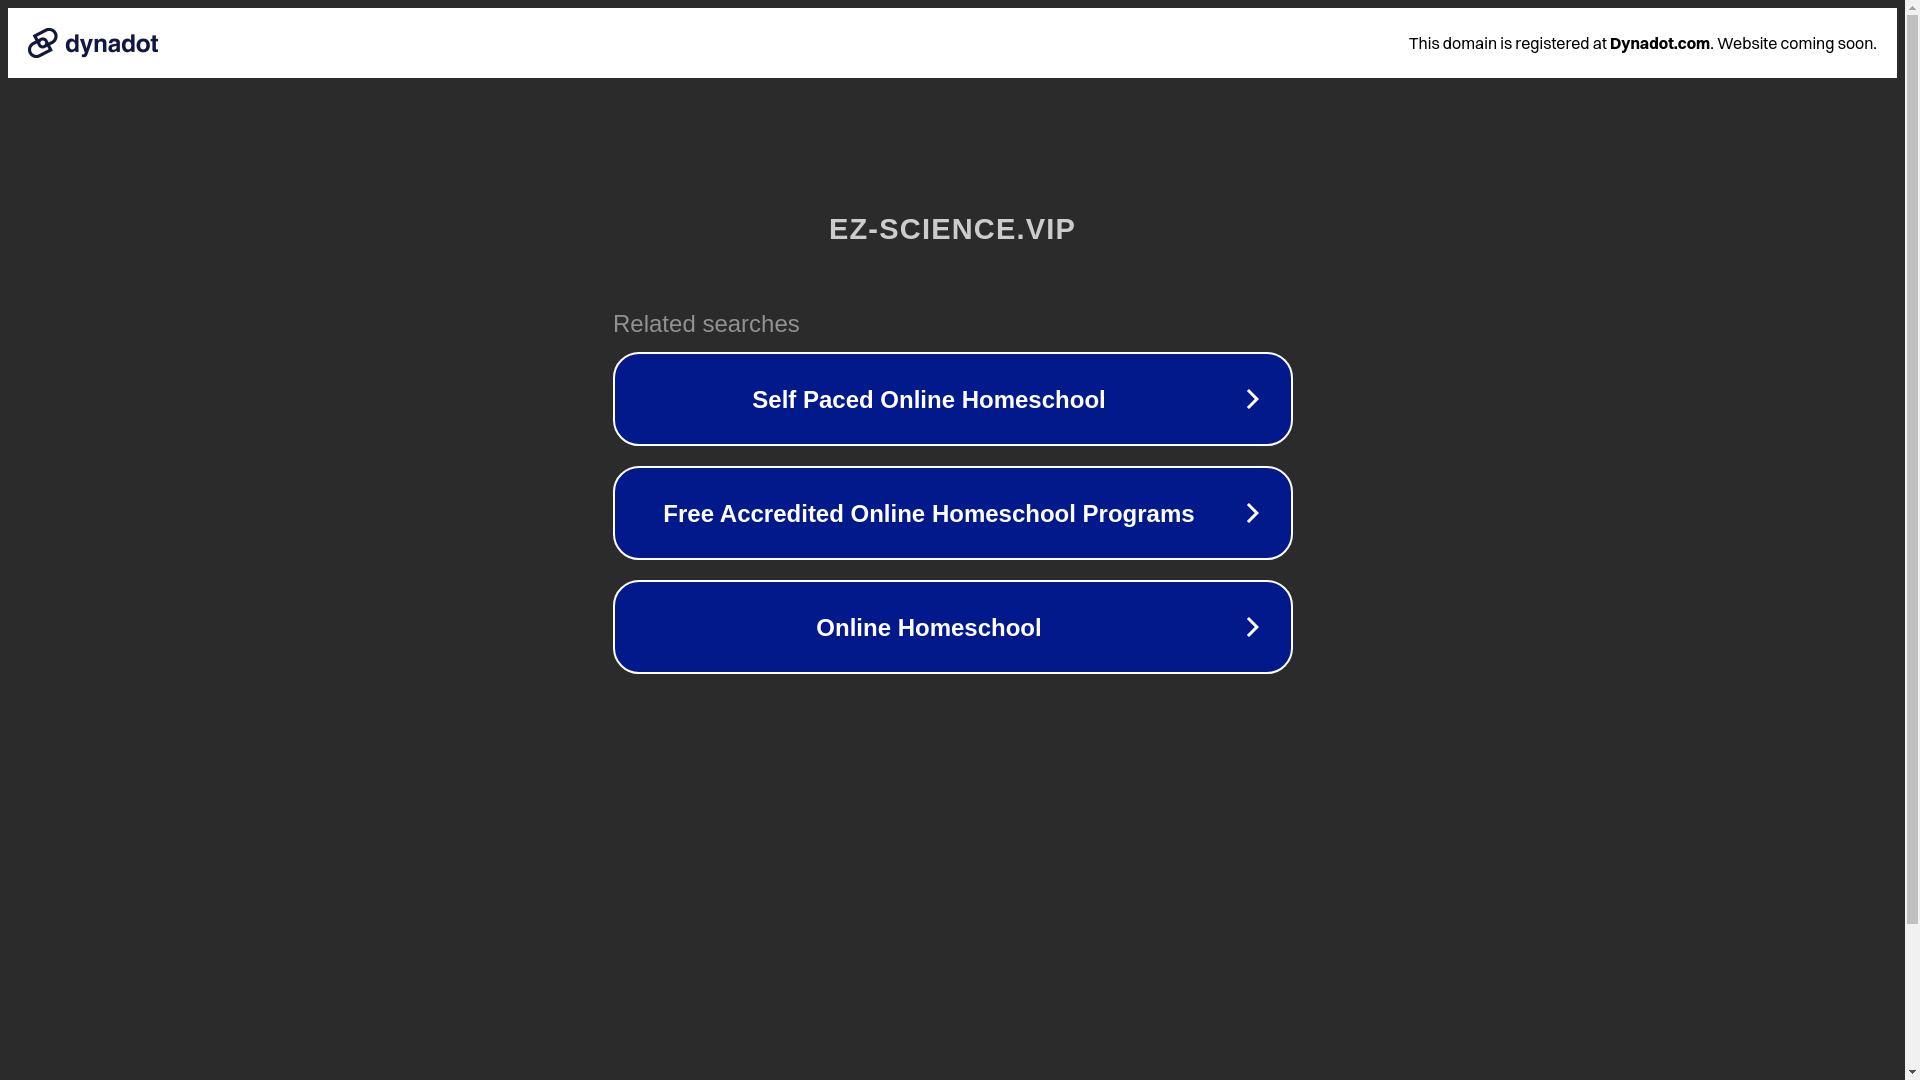Open Free Accredited Online Homeschool Programs
Viewport: 1920px width, 1080px height.
coord(952,513)
